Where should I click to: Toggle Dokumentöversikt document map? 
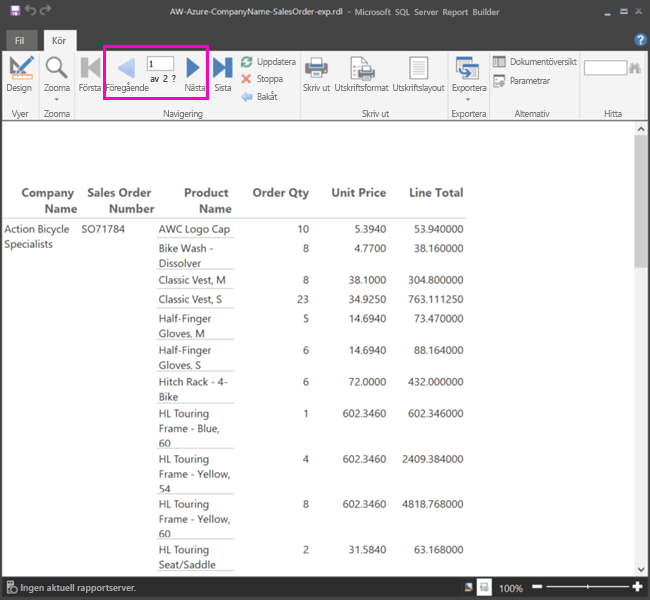pyautogui.click(x=535, y=62)
